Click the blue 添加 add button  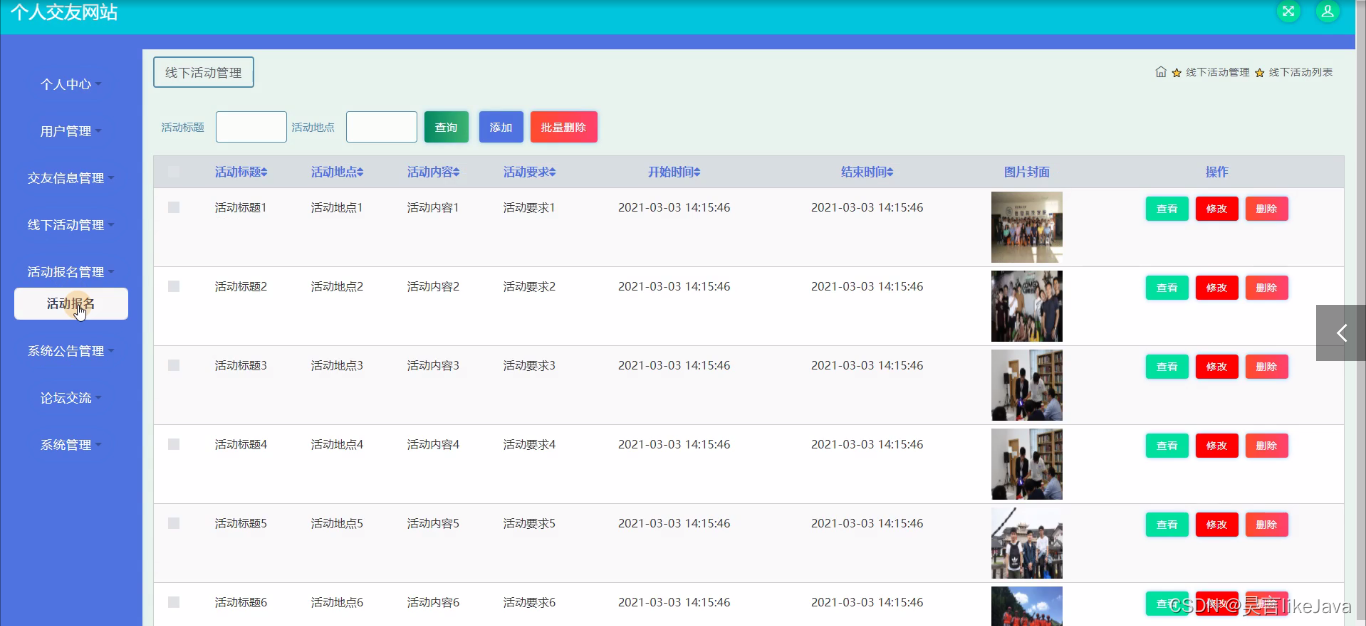click(501, 127)
